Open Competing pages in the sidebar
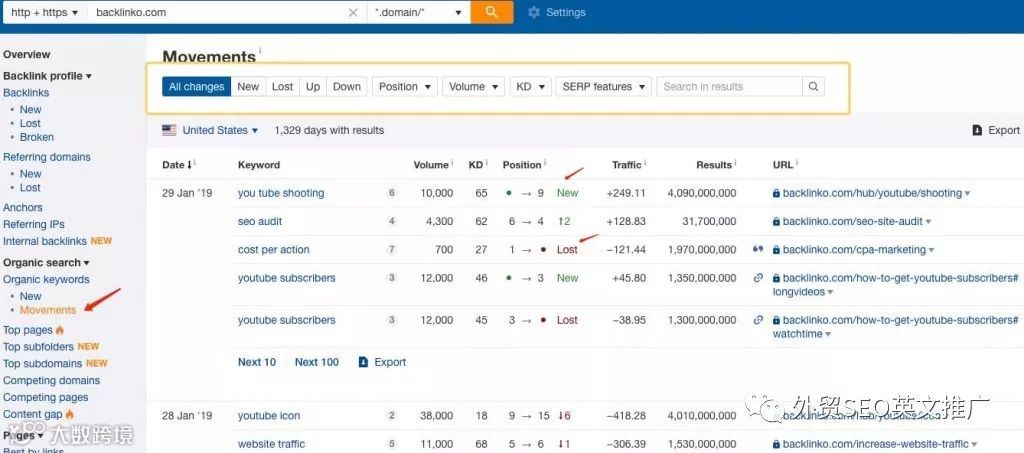Screen dimensions: 1024x453 point(46,397)
